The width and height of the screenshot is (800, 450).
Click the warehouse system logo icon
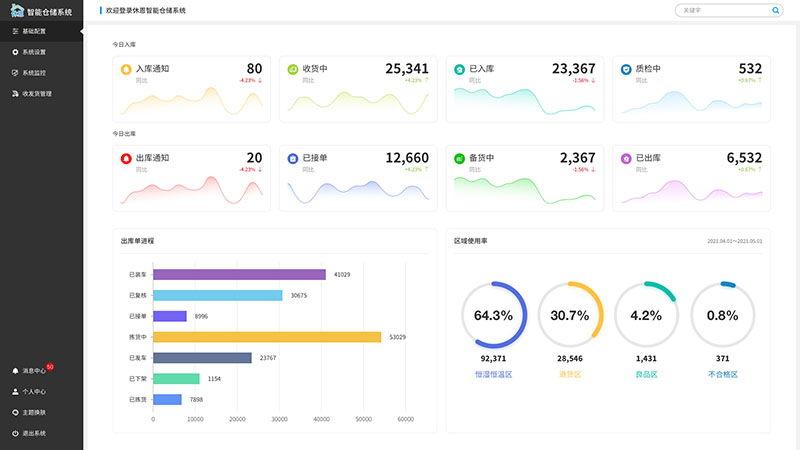[17, 10]
